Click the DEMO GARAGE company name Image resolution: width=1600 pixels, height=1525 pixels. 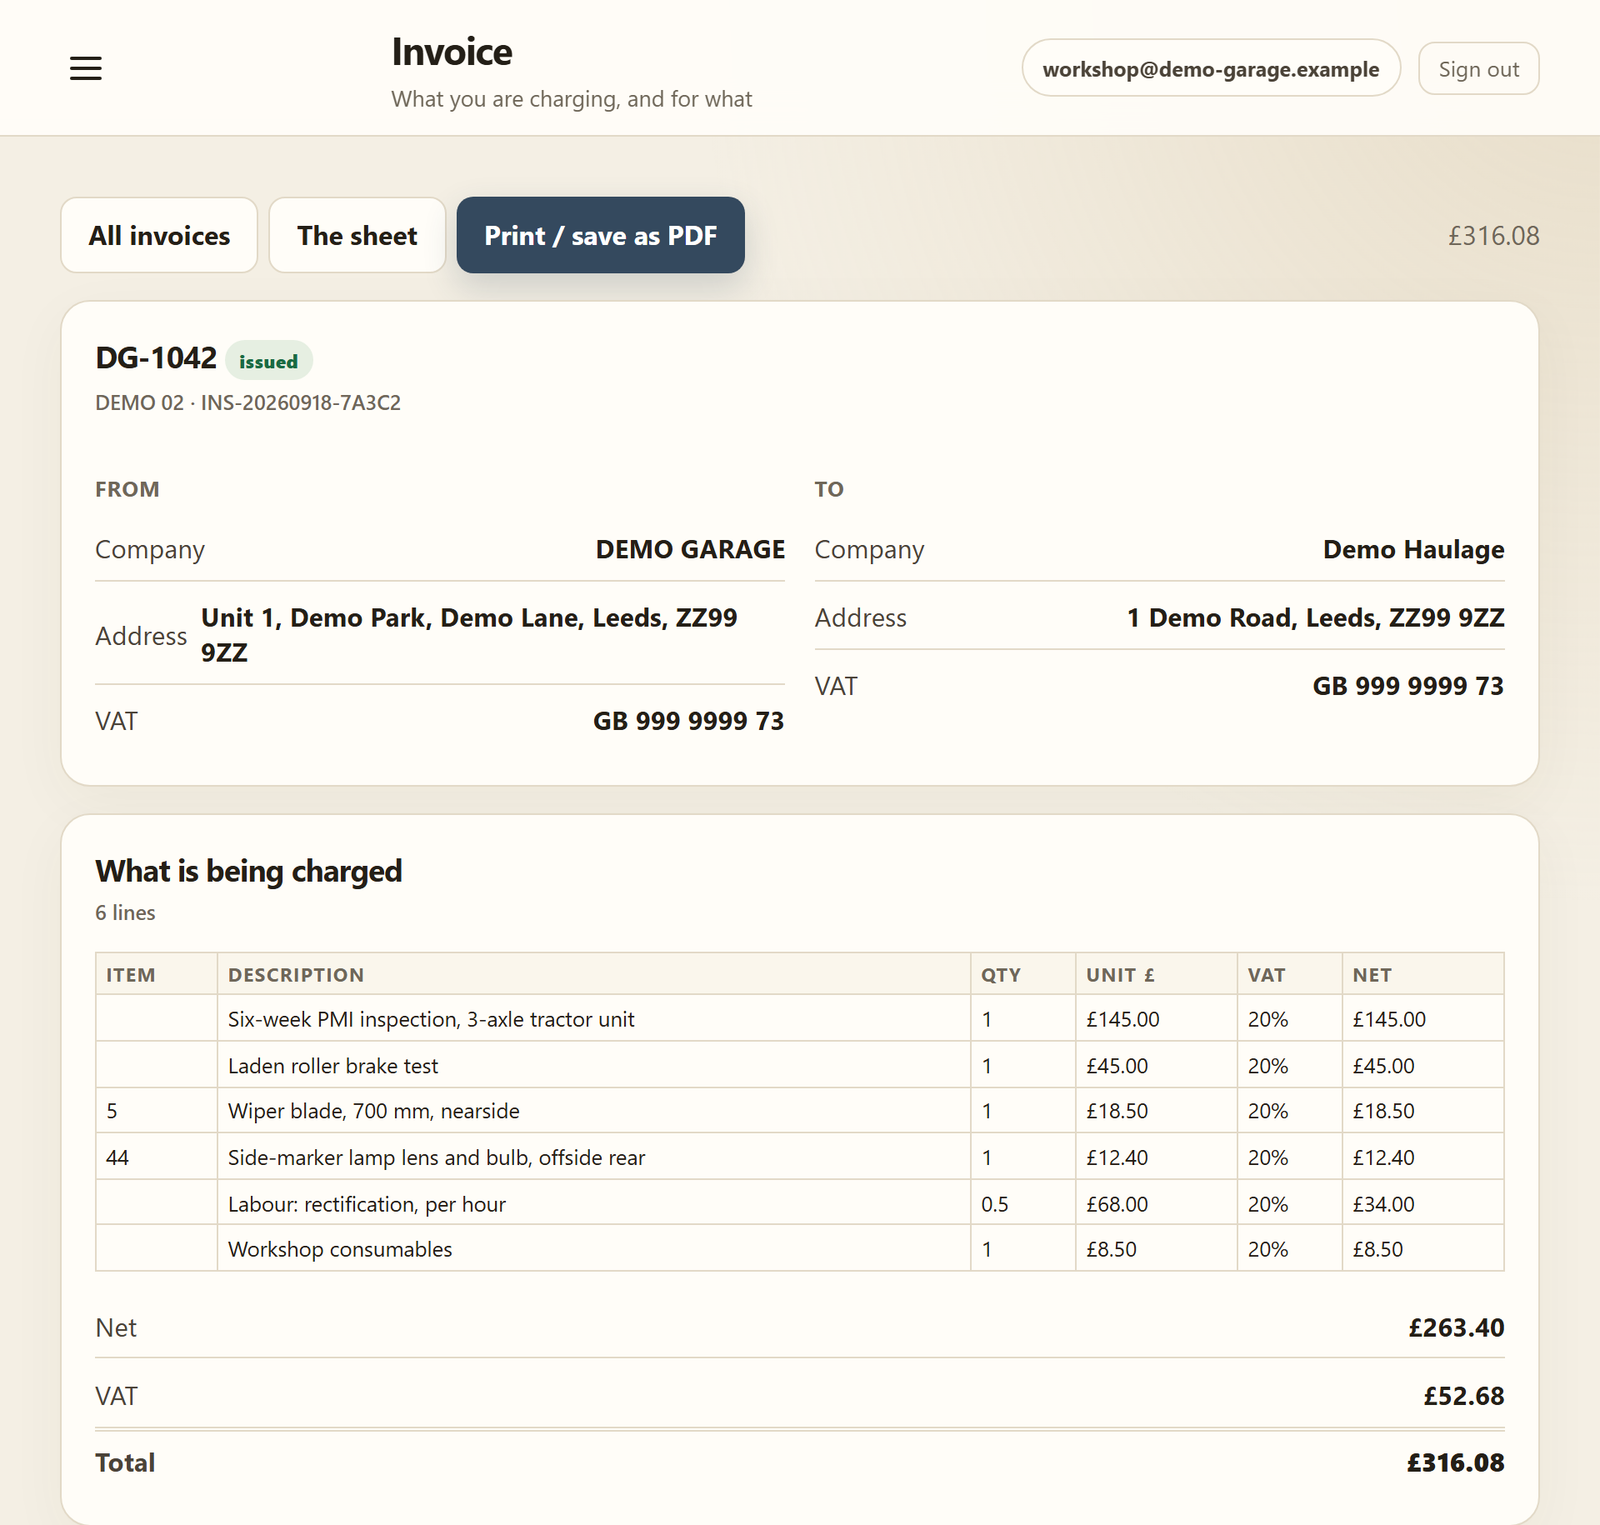690,549
